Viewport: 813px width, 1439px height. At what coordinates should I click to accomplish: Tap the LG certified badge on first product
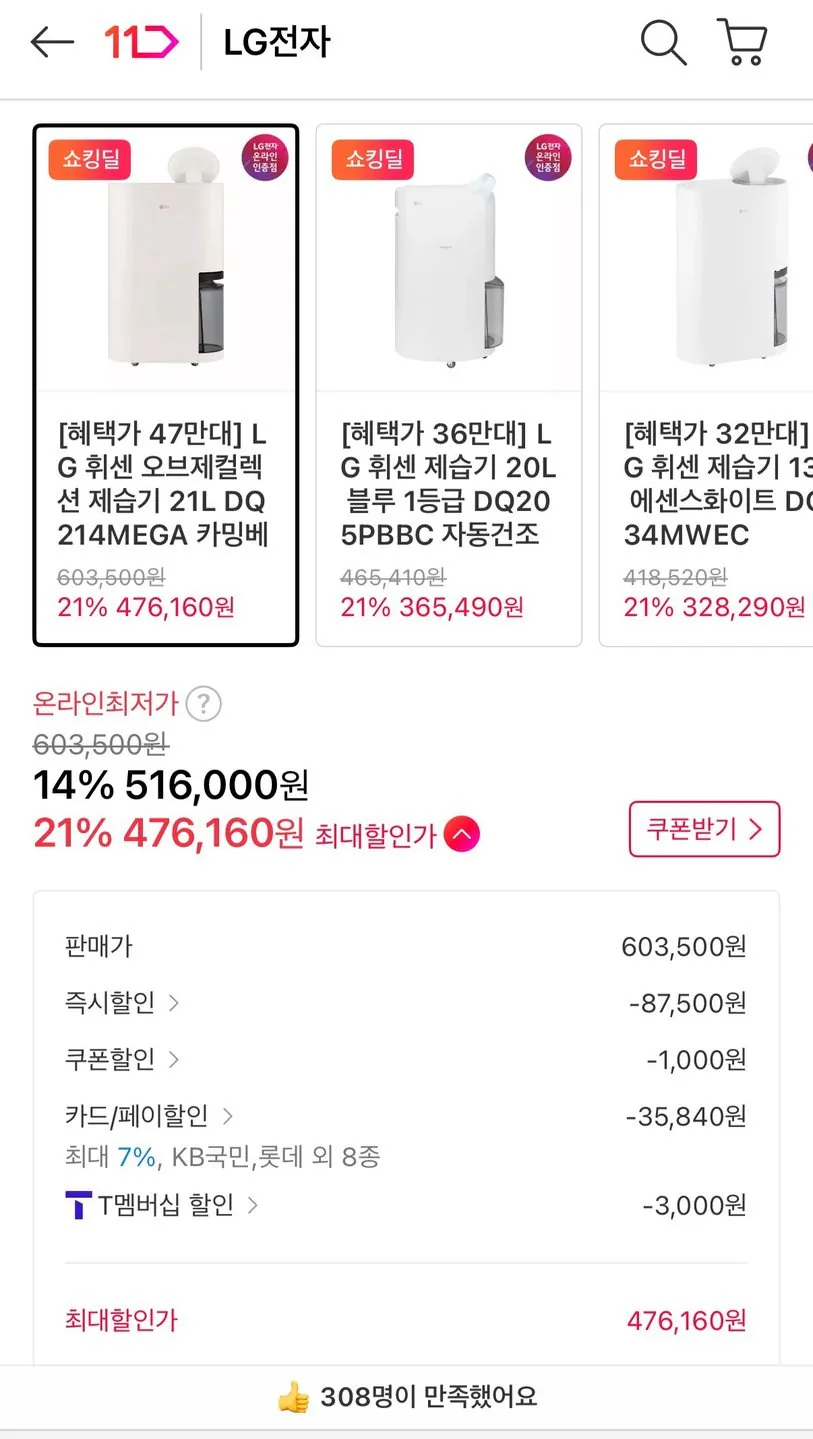click(265, 157)
